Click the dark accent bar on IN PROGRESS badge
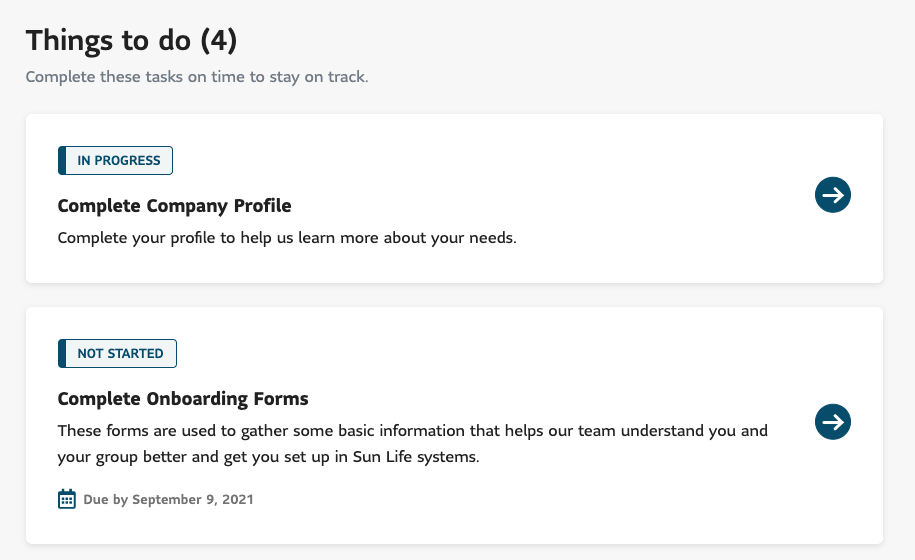Image resolution: width=915 pixels, height=560 pixels. [62, 160]
